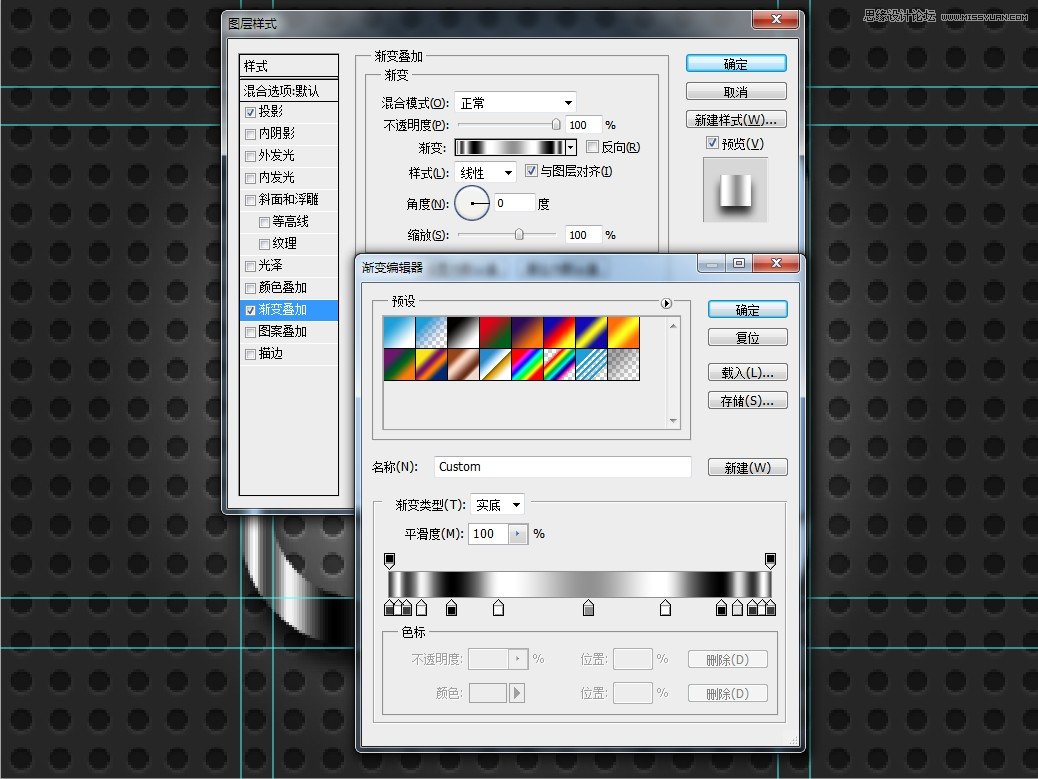Viewport: 1038px width, 779px height.
Task: Click the left black opacity stop above gradient
Action: pyautogui.click(x=390, y=559)
